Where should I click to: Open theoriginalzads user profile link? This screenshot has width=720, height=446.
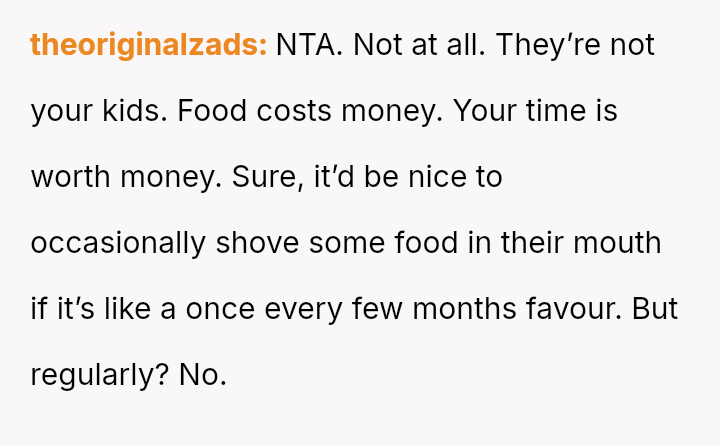[x=148, y=45]
